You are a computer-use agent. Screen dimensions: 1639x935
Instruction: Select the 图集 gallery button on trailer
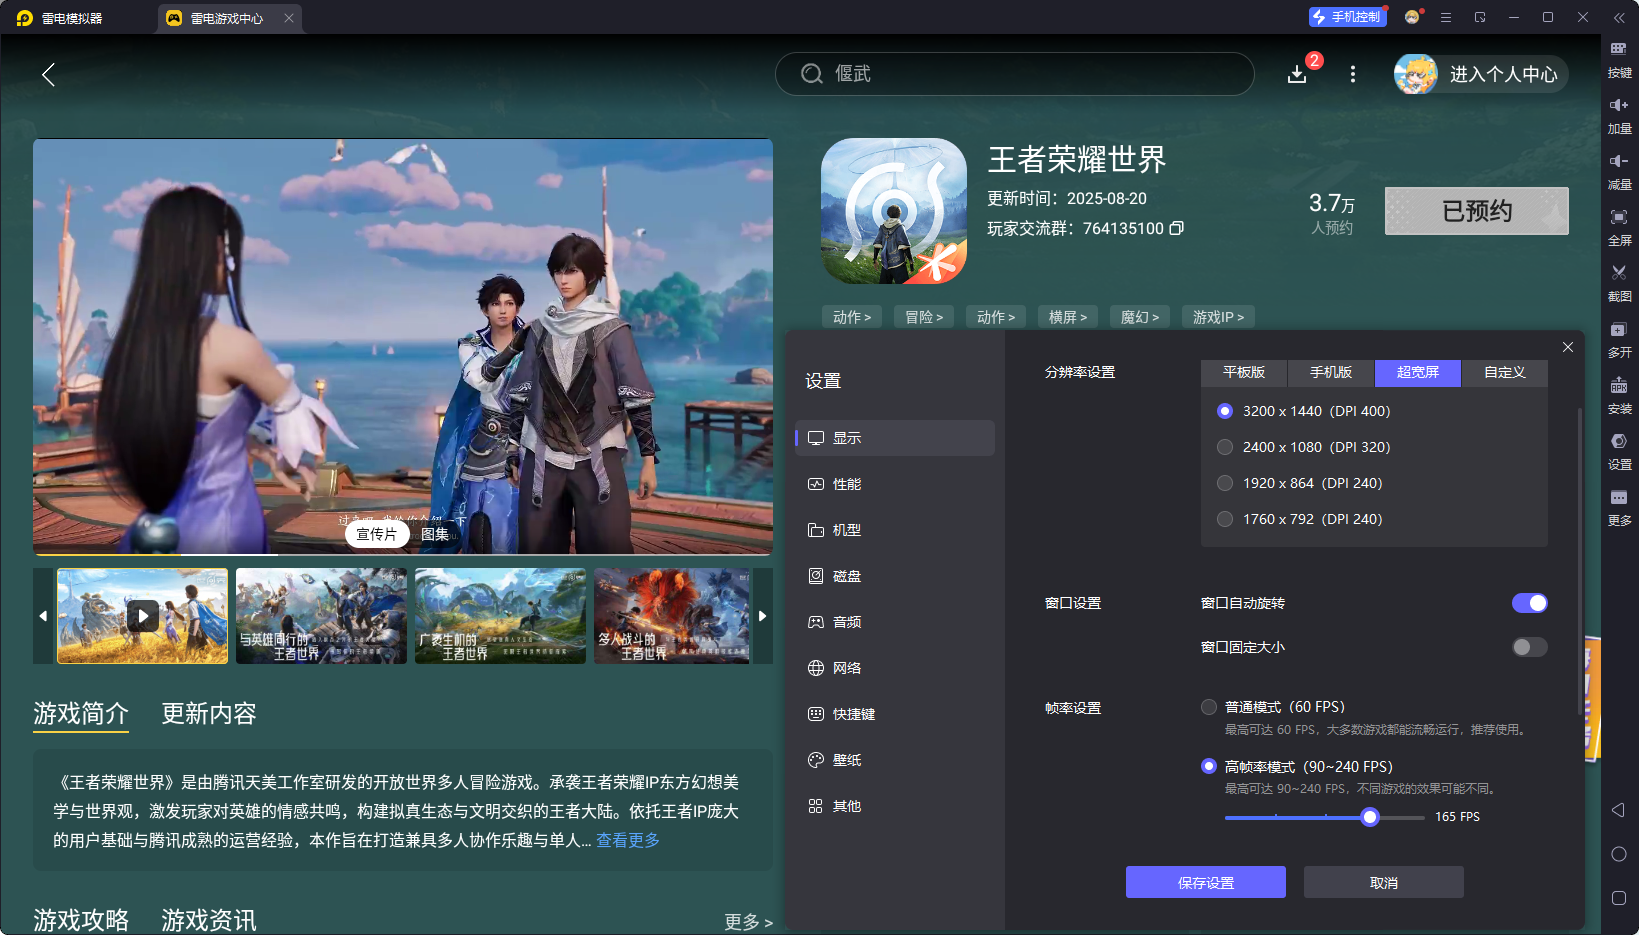pyautogui.click(x=435, y=534)
